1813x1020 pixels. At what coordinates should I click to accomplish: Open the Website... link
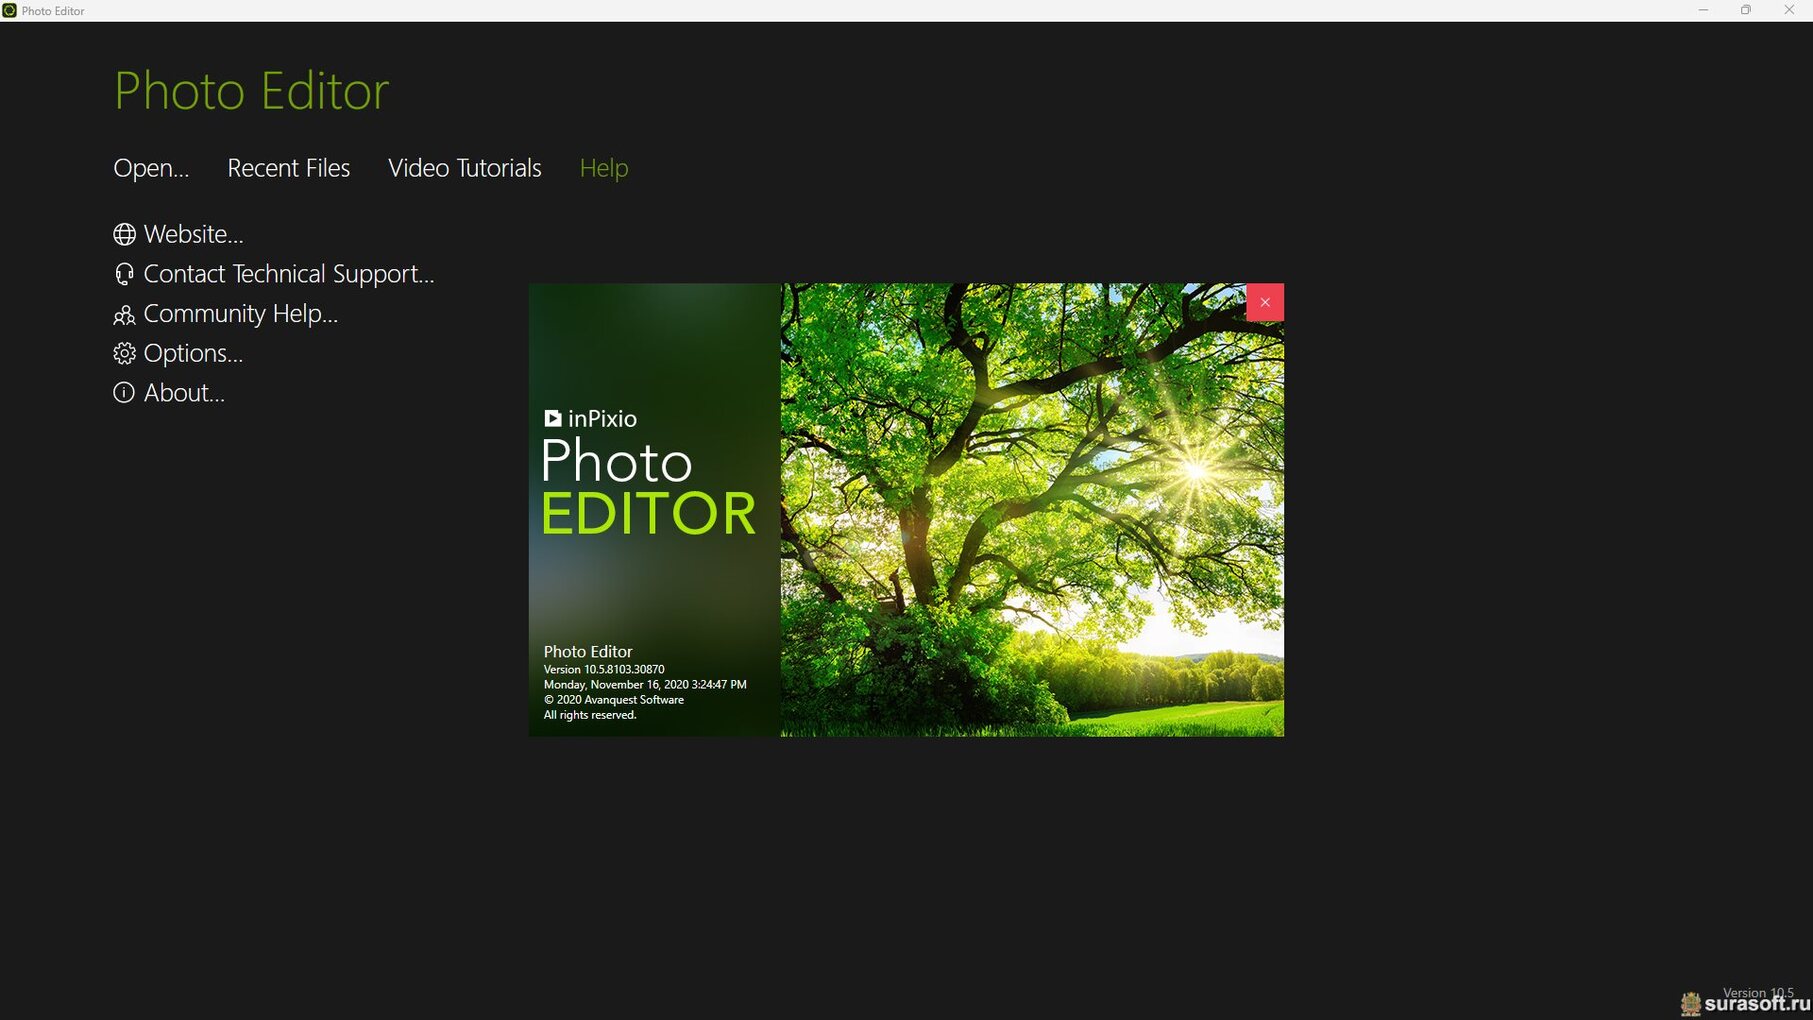click(x=194, y=234)
